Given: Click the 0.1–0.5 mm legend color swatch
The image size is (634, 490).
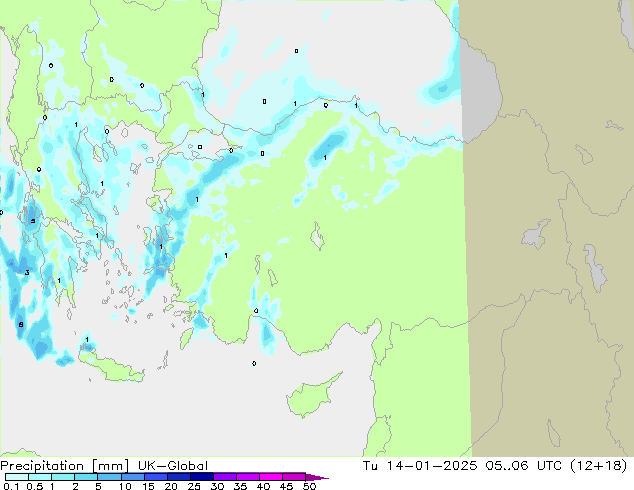Looking at the screenshot, I should (17, 477).
